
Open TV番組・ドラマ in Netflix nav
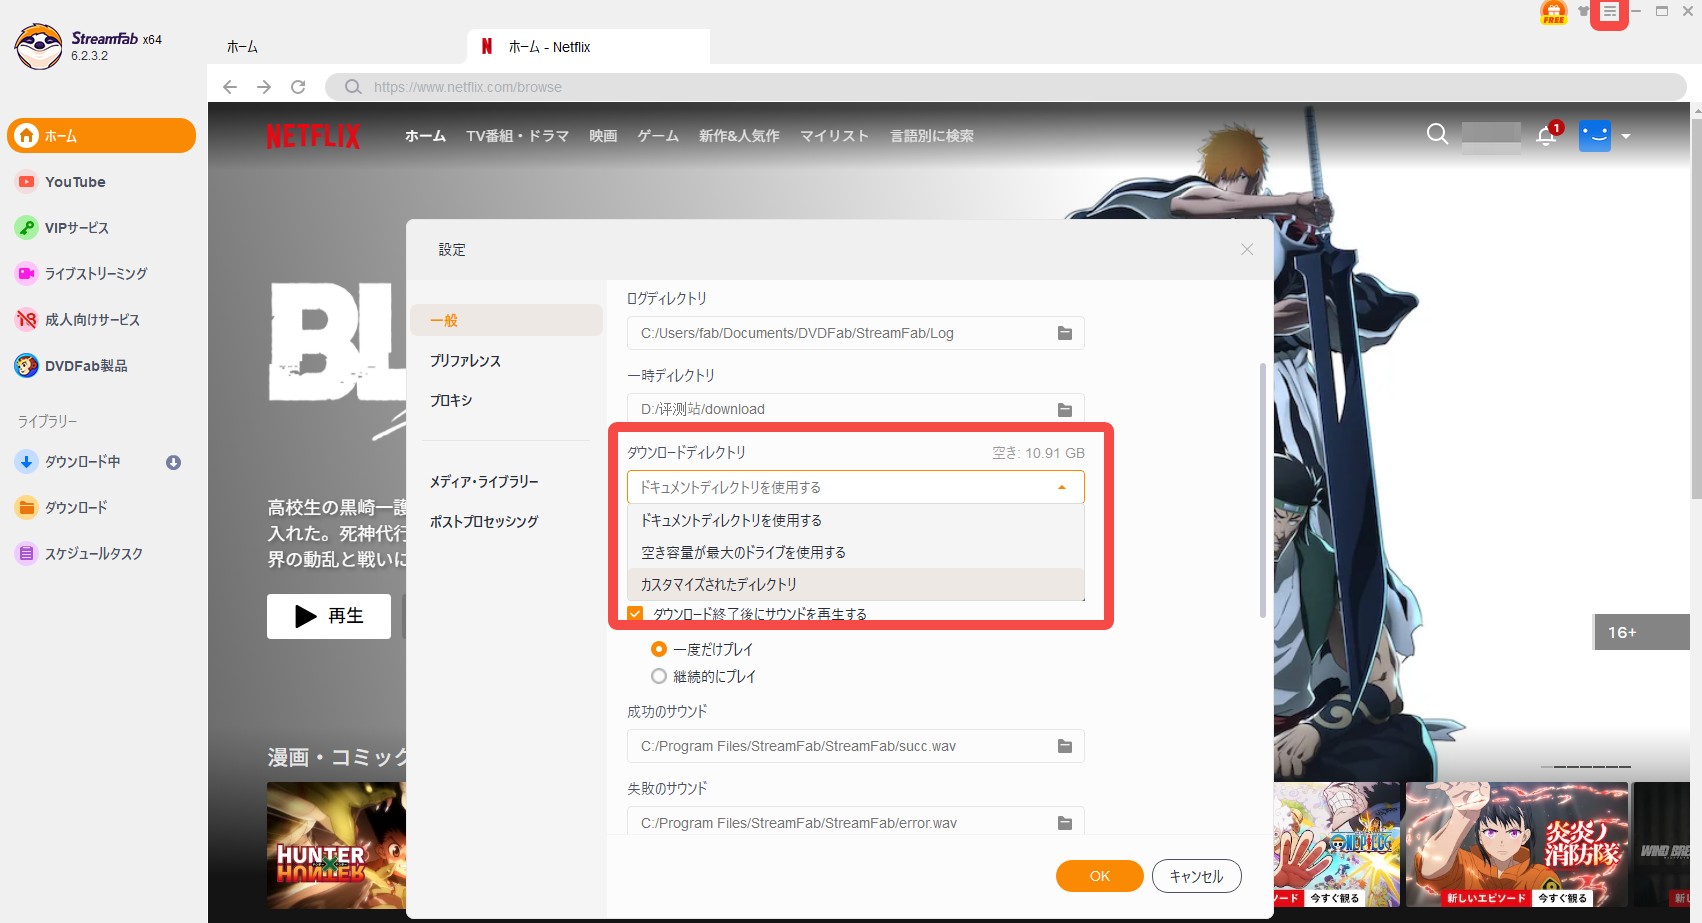coord(517,136)
